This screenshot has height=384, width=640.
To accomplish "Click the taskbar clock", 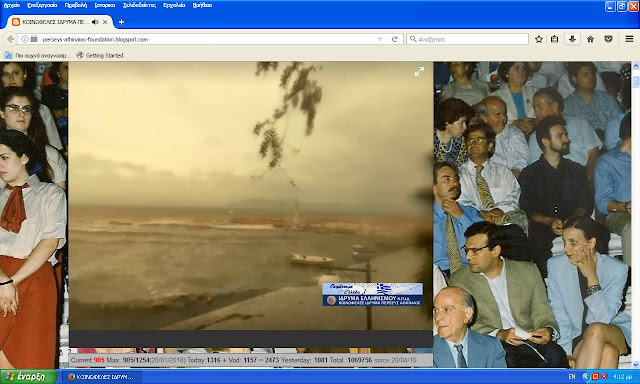I will click(x=622, y=377).
